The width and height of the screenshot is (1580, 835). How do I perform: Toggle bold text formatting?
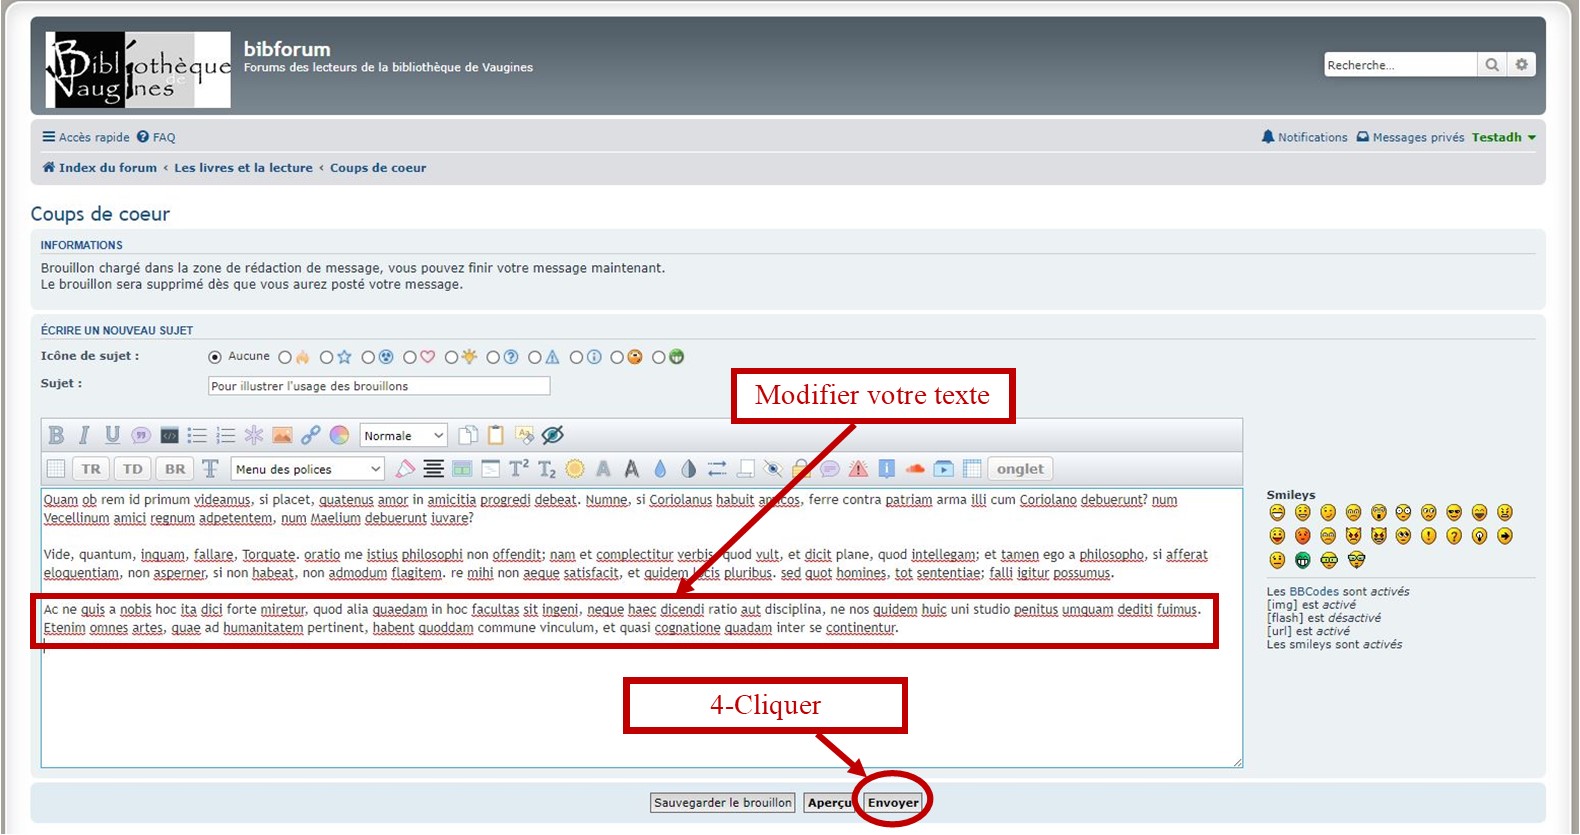pyautogui.click(x=56, y=435)
